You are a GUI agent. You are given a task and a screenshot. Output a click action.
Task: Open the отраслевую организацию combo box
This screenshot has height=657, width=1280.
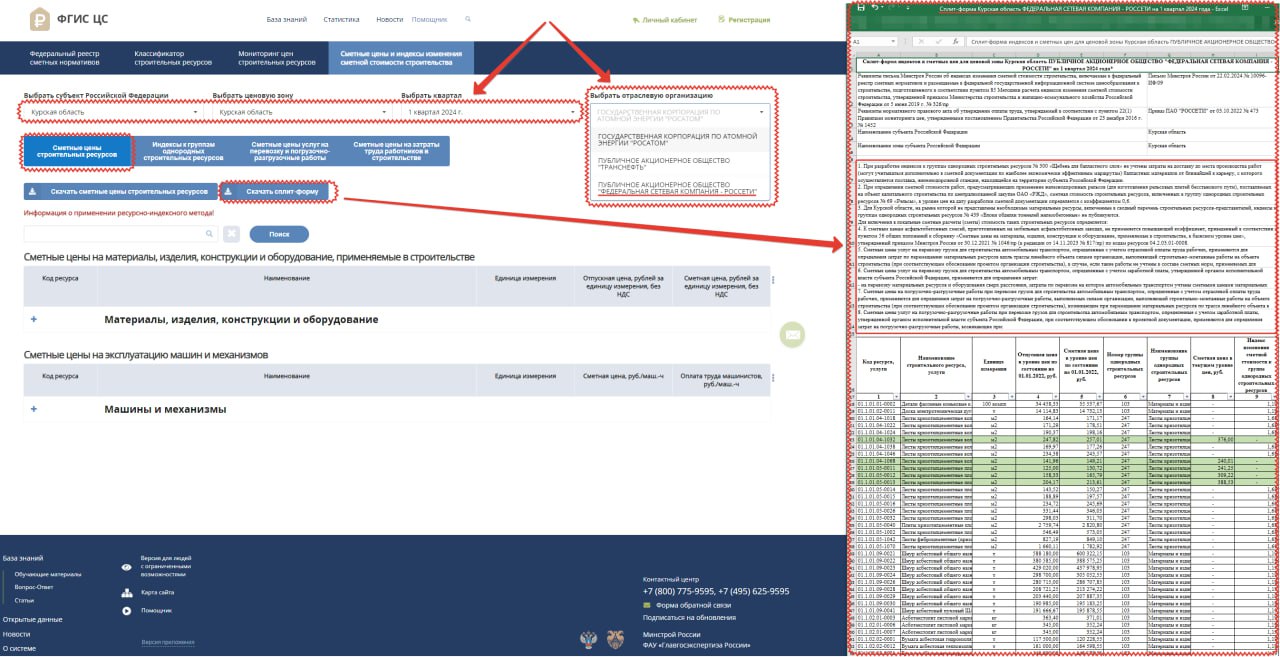682,113
